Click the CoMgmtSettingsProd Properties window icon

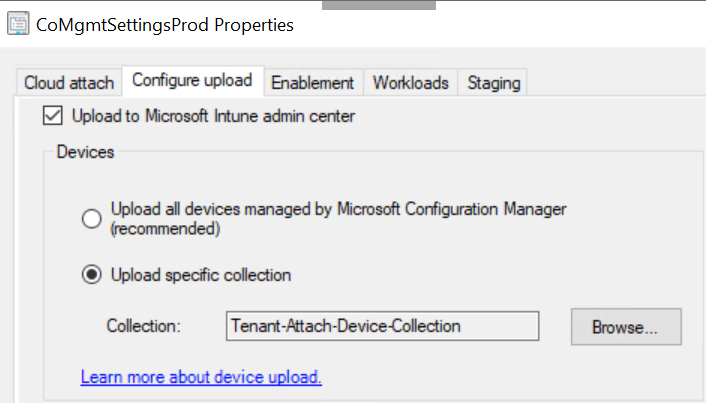click(17, 25)
